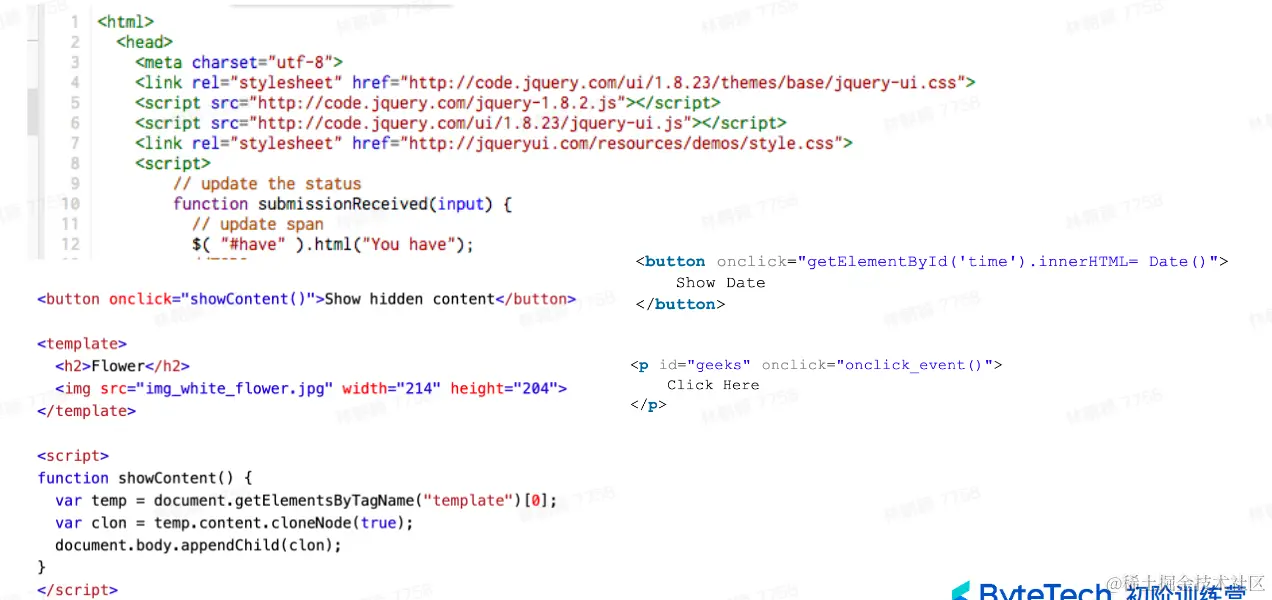The image size is (1272, 600).
Task: Click line number 1 in the gutter
Action: tap(75, 21)
